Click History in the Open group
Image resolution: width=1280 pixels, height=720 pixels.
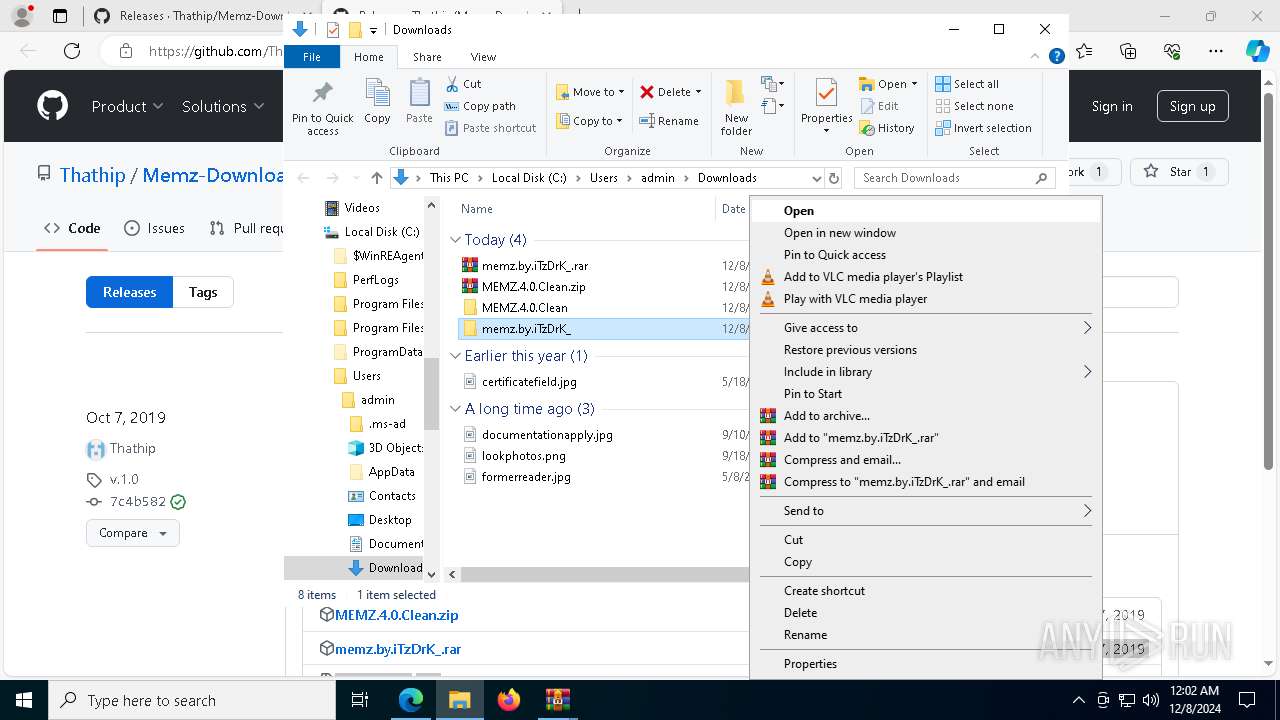click(886, 128)
